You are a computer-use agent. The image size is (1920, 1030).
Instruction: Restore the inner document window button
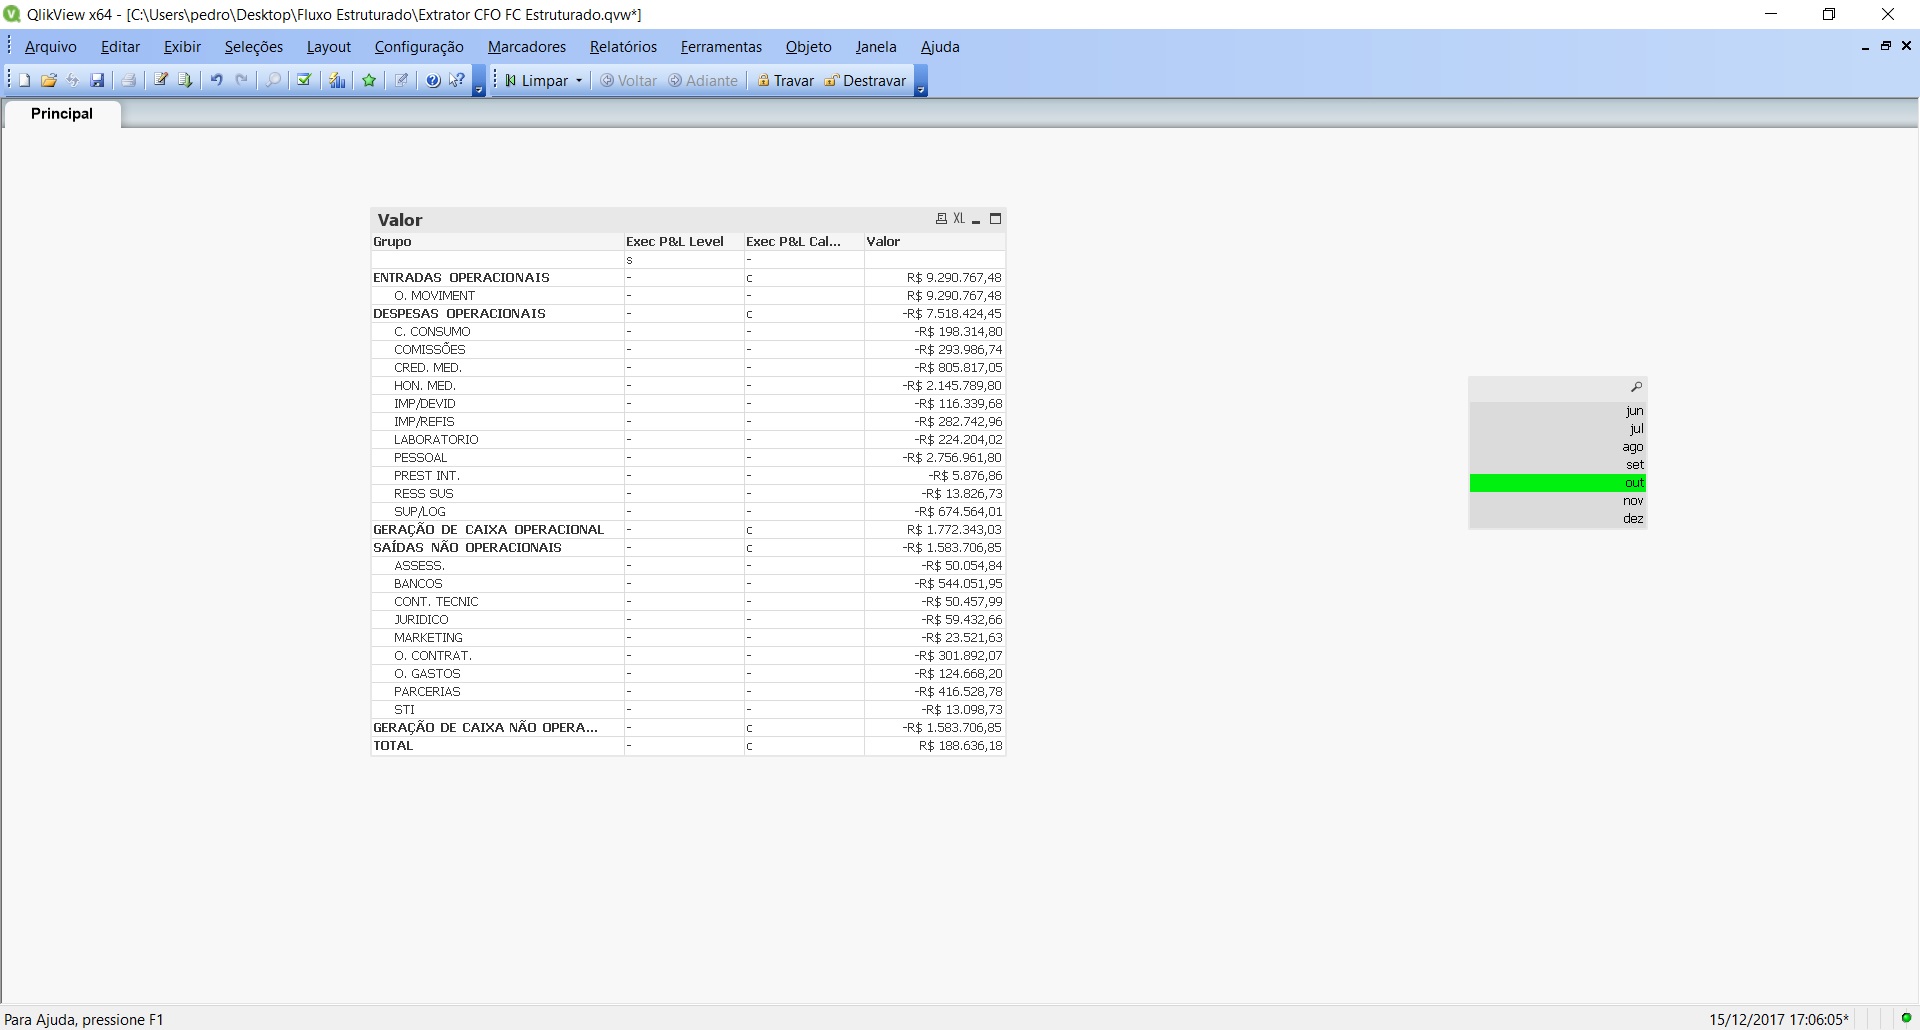coord(1886,46)
